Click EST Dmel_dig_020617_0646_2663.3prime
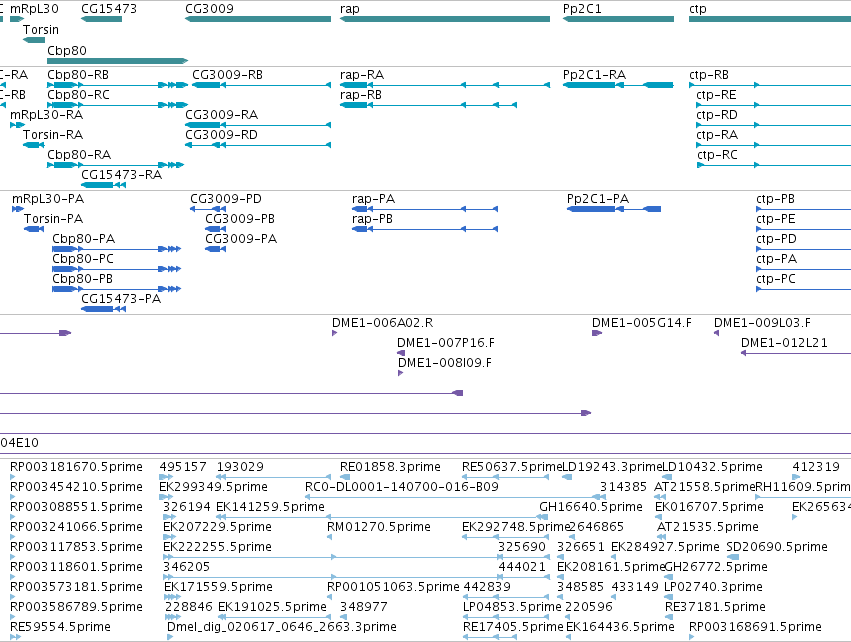 (170, 637)
